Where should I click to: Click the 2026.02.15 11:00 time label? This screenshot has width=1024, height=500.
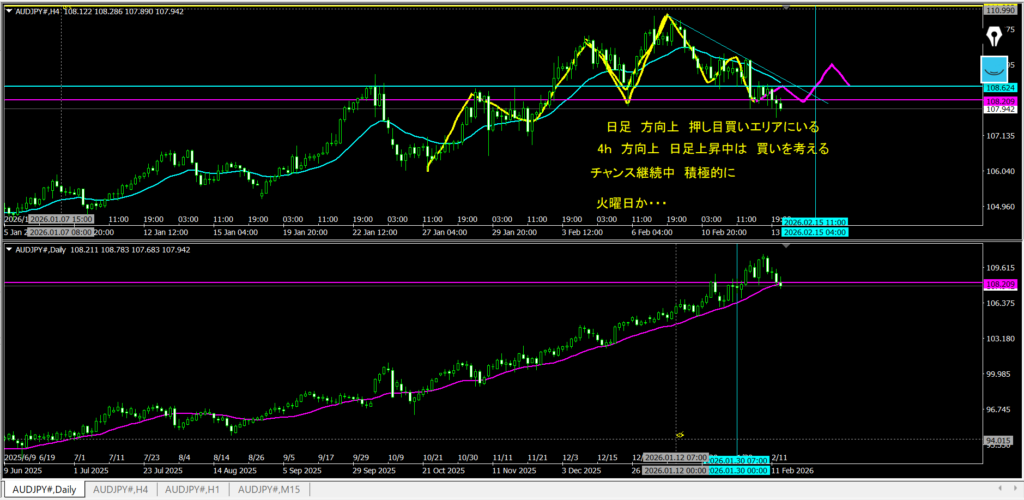[815, 221]
